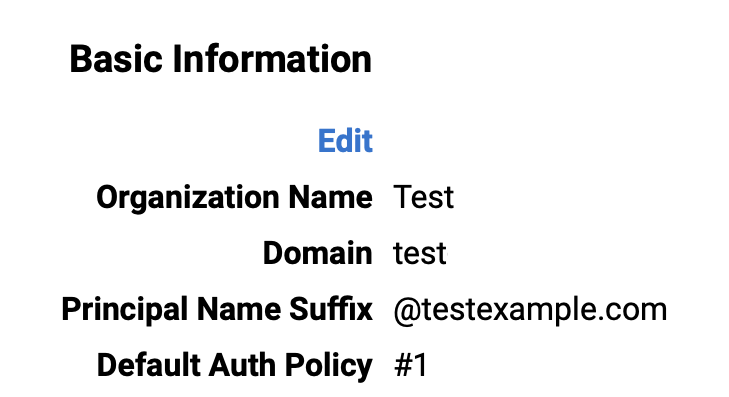Screen dimensions: 729x397
Task: Select the lowercase domain value test
Action: coord(420,254)
